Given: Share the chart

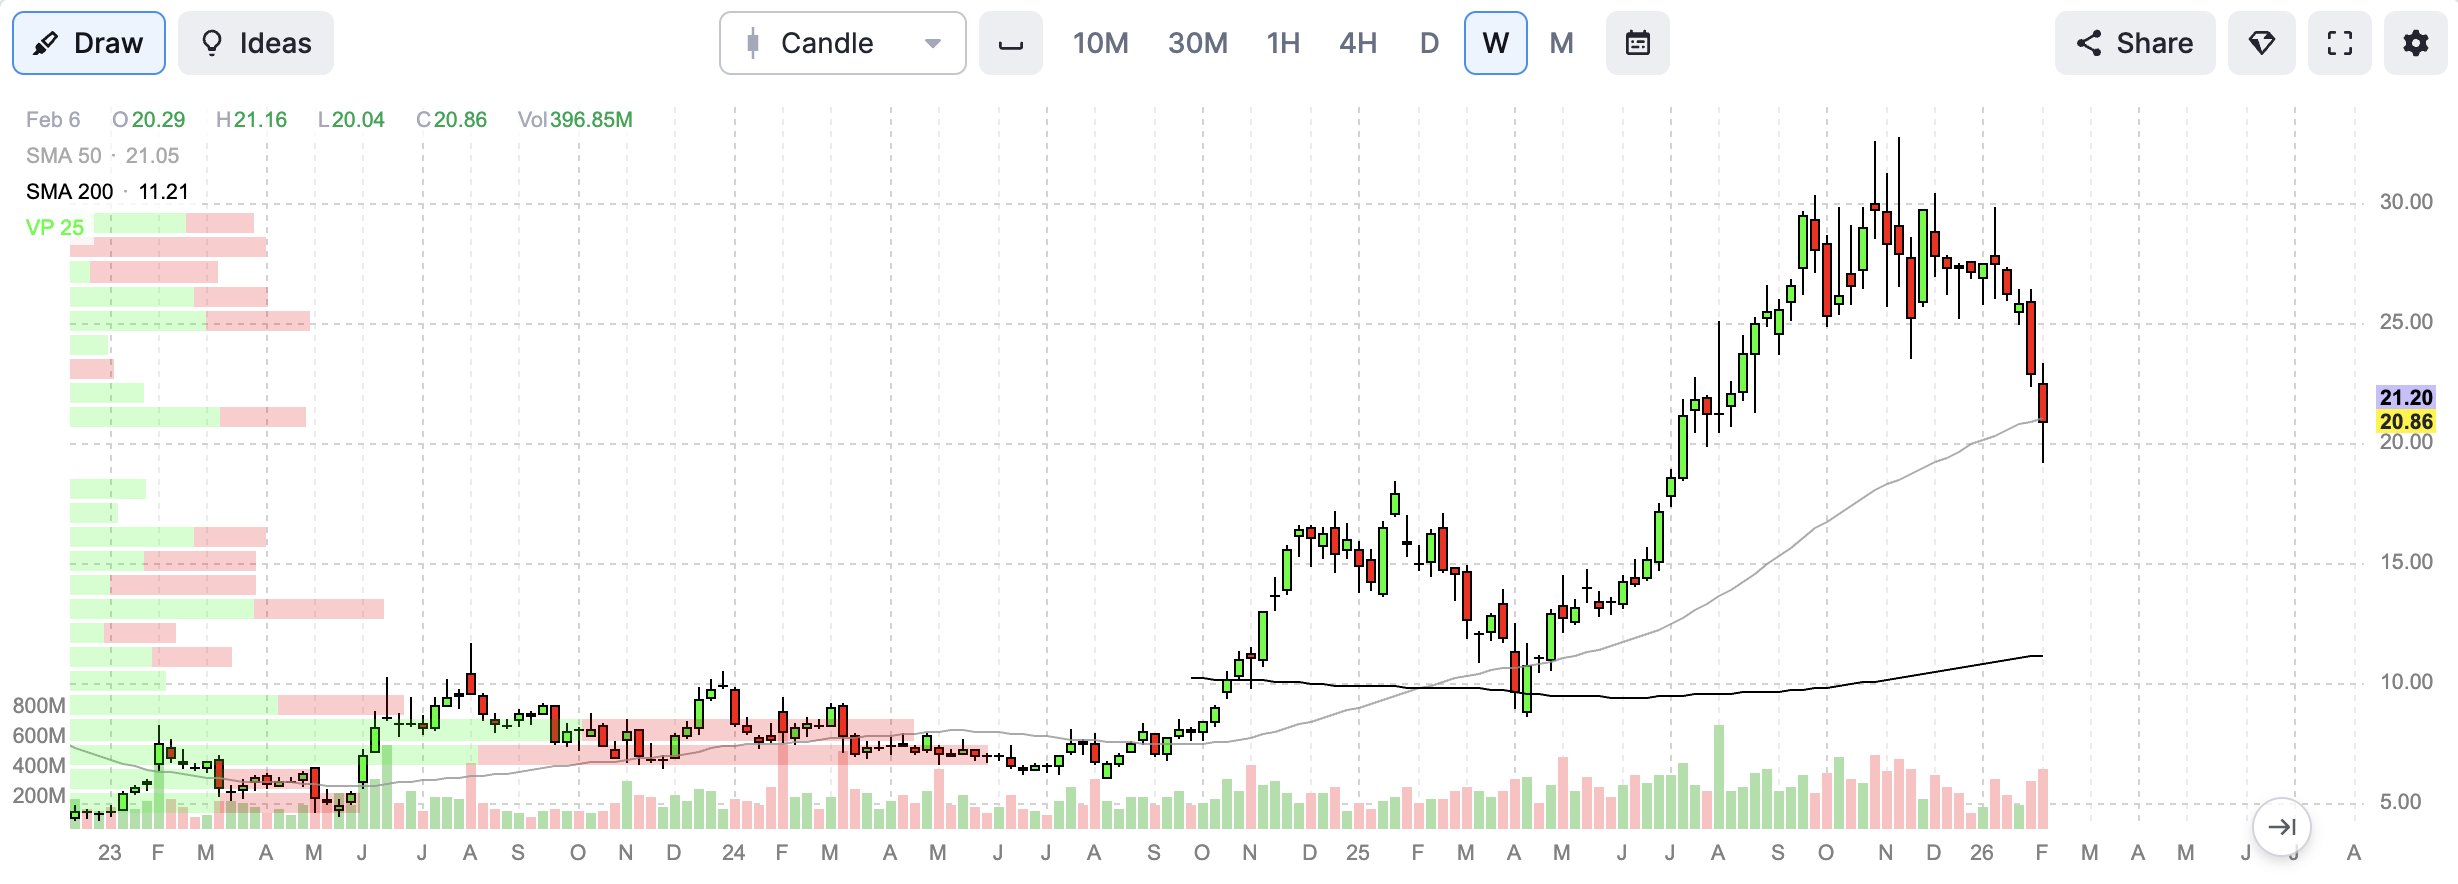Looking at the screenshot, I should (x=2135, y=43).
